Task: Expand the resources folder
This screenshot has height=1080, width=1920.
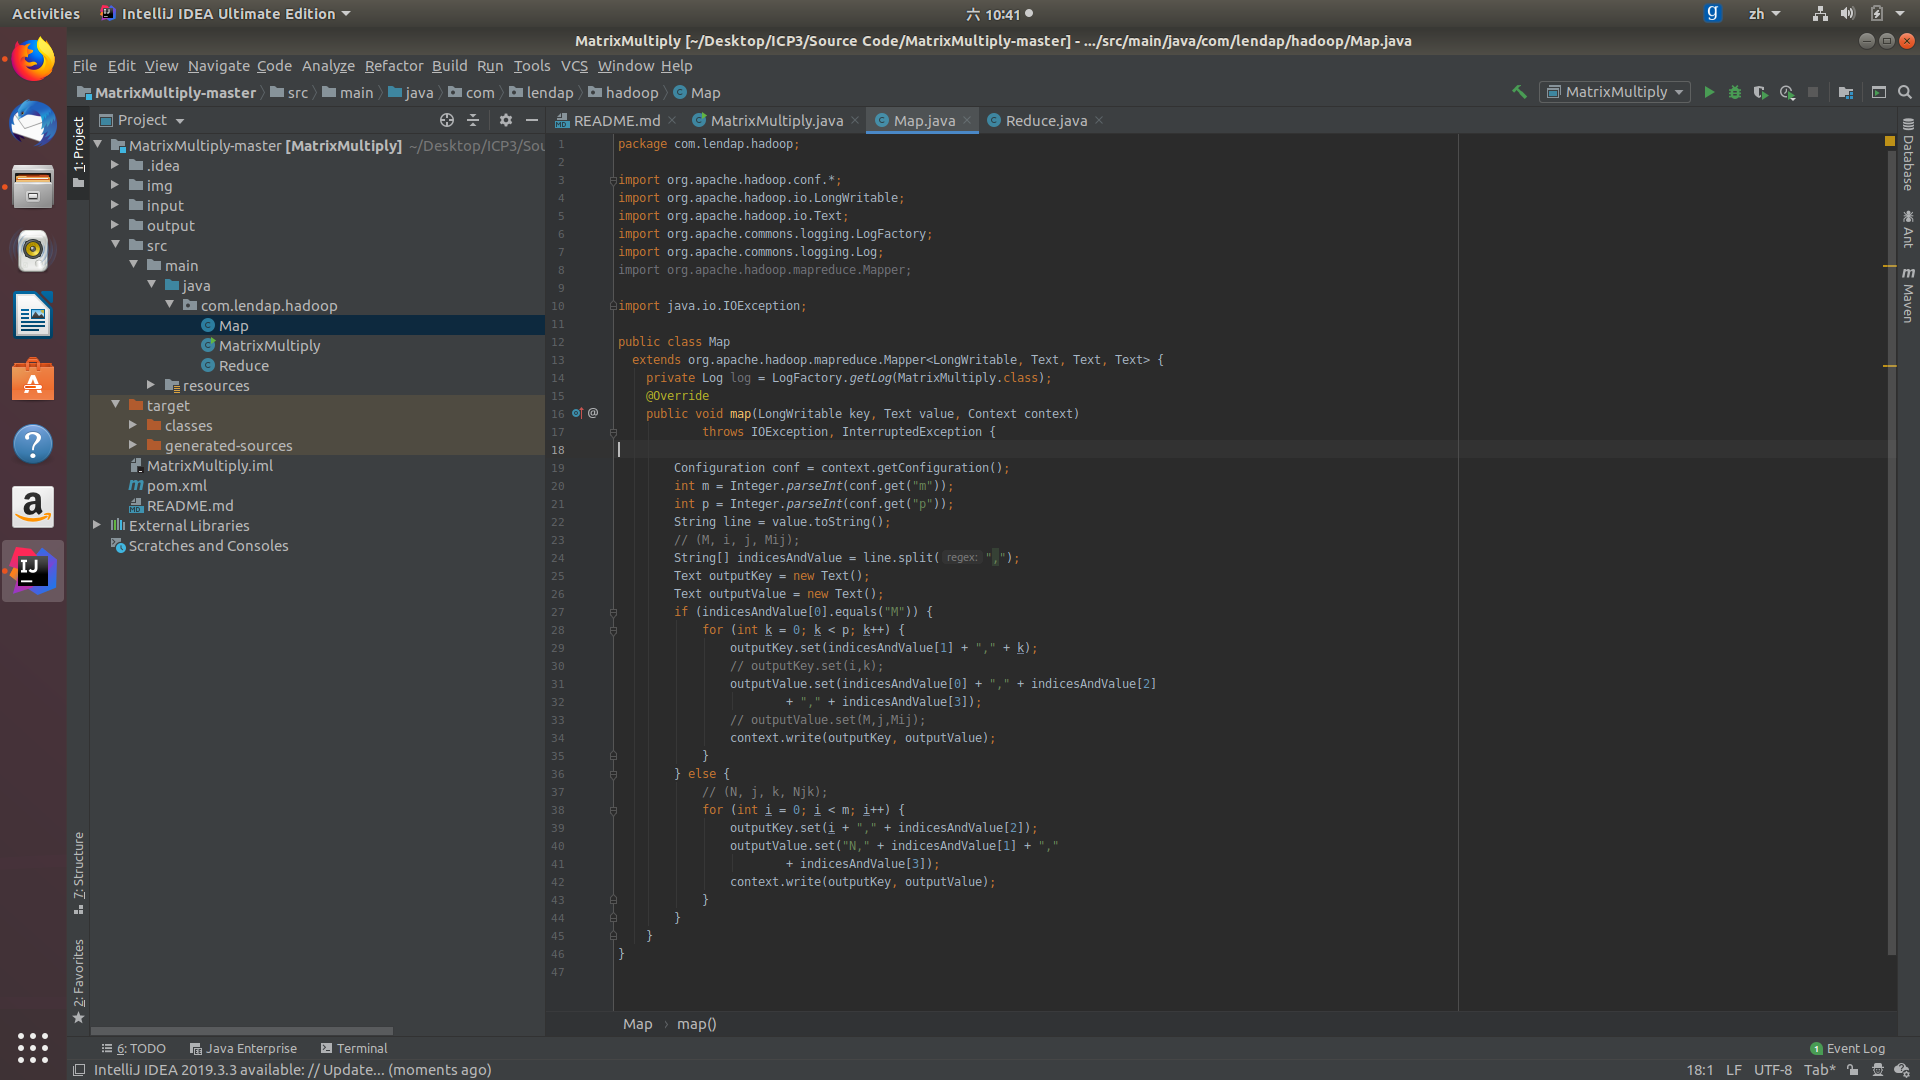Action: coord(151,385)
